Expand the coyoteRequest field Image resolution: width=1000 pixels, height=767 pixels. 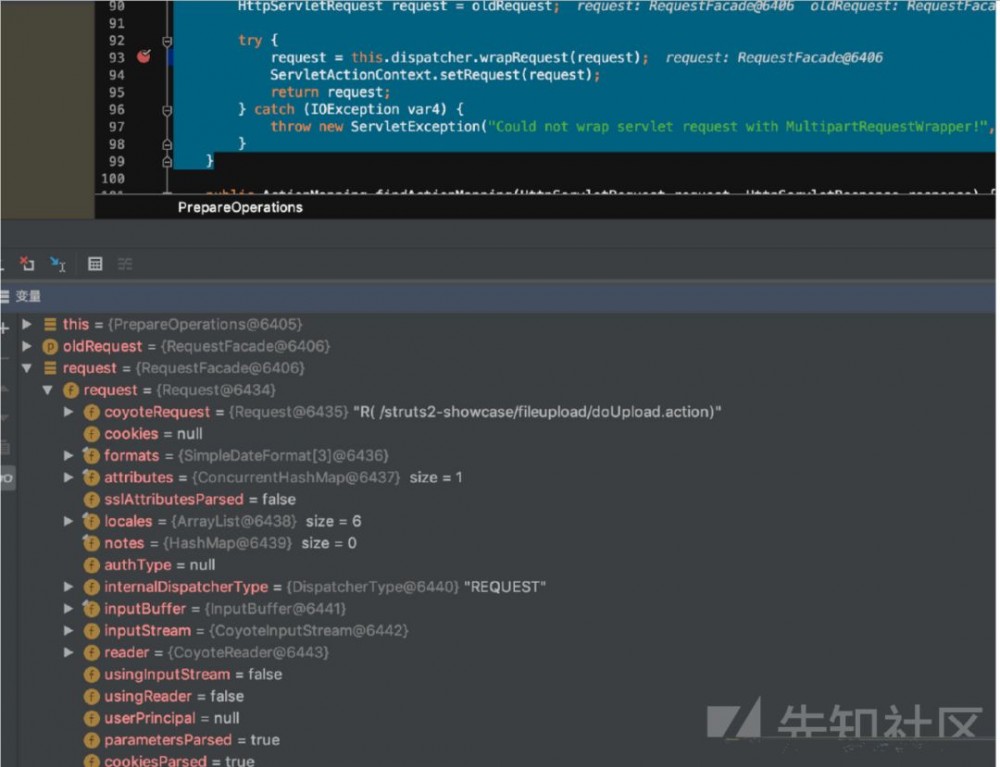coord(69,412)
